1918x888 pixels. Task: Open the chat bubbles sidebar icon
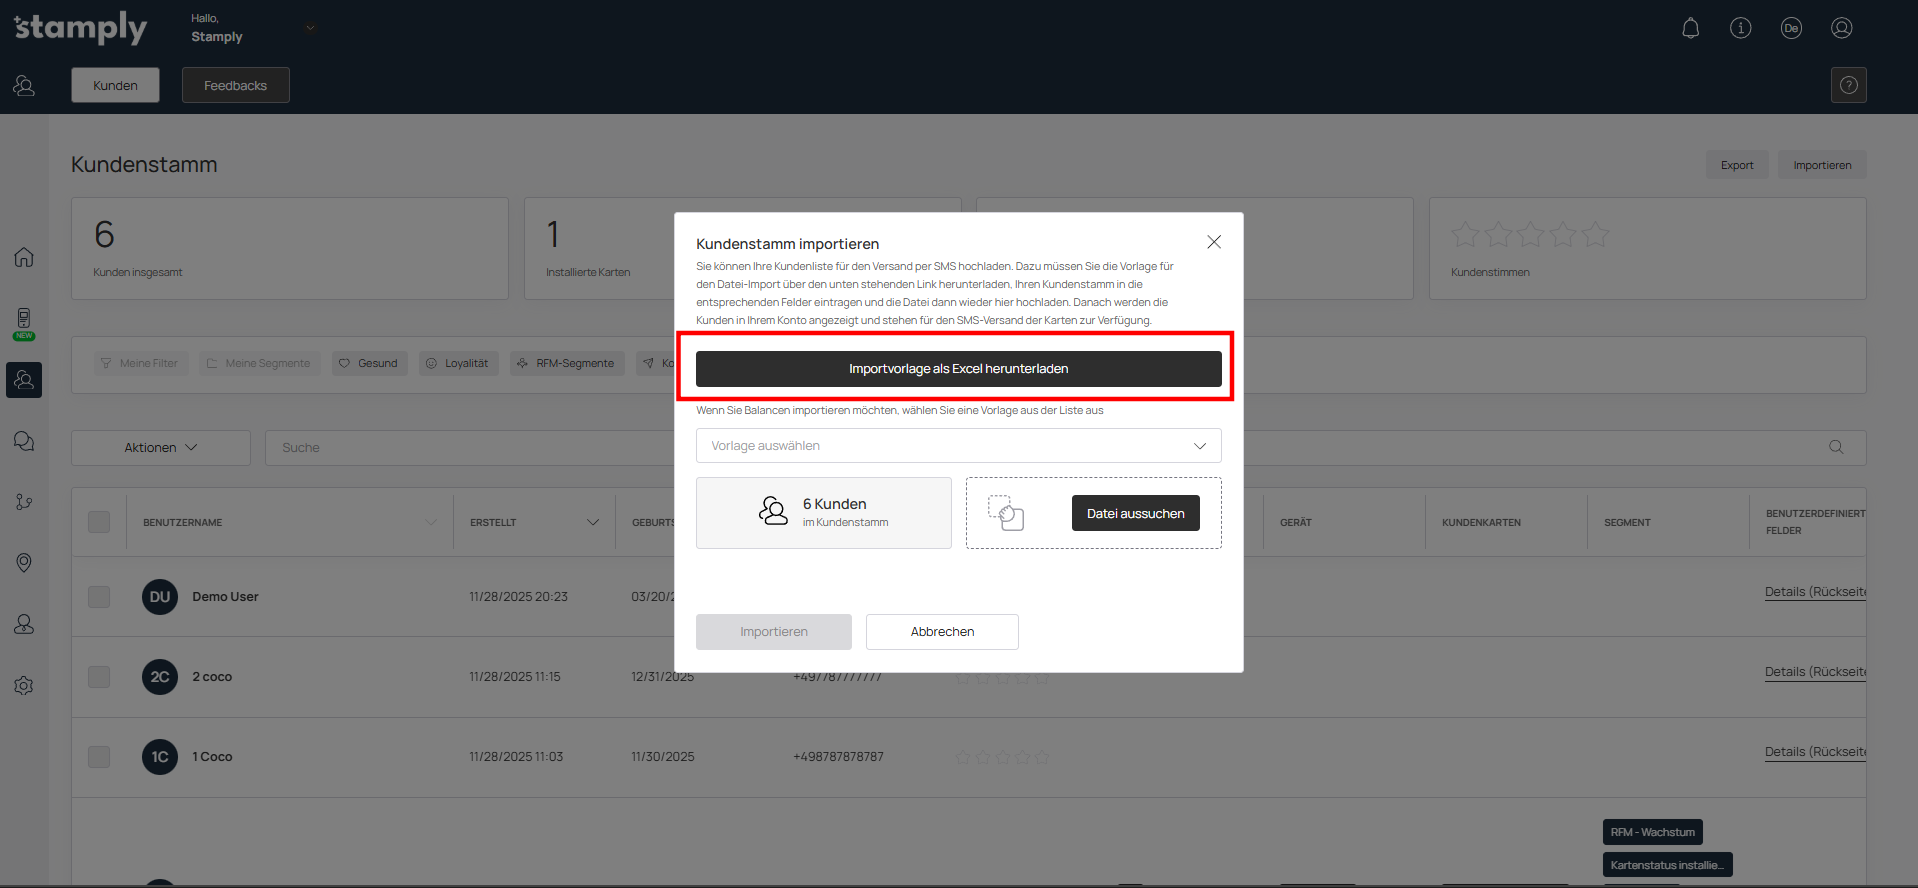24,441
